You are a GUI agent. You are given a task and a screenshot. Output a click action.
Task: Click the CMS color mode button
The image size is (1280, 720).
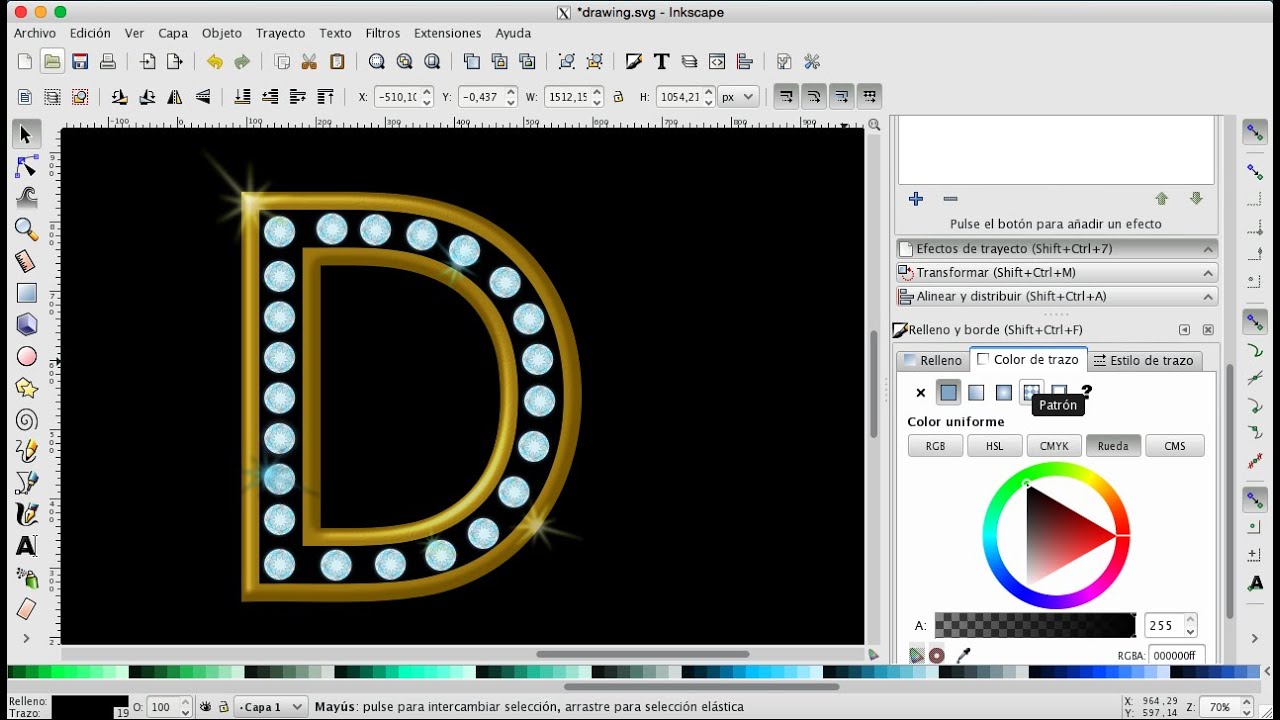(x=1175, y=446)
